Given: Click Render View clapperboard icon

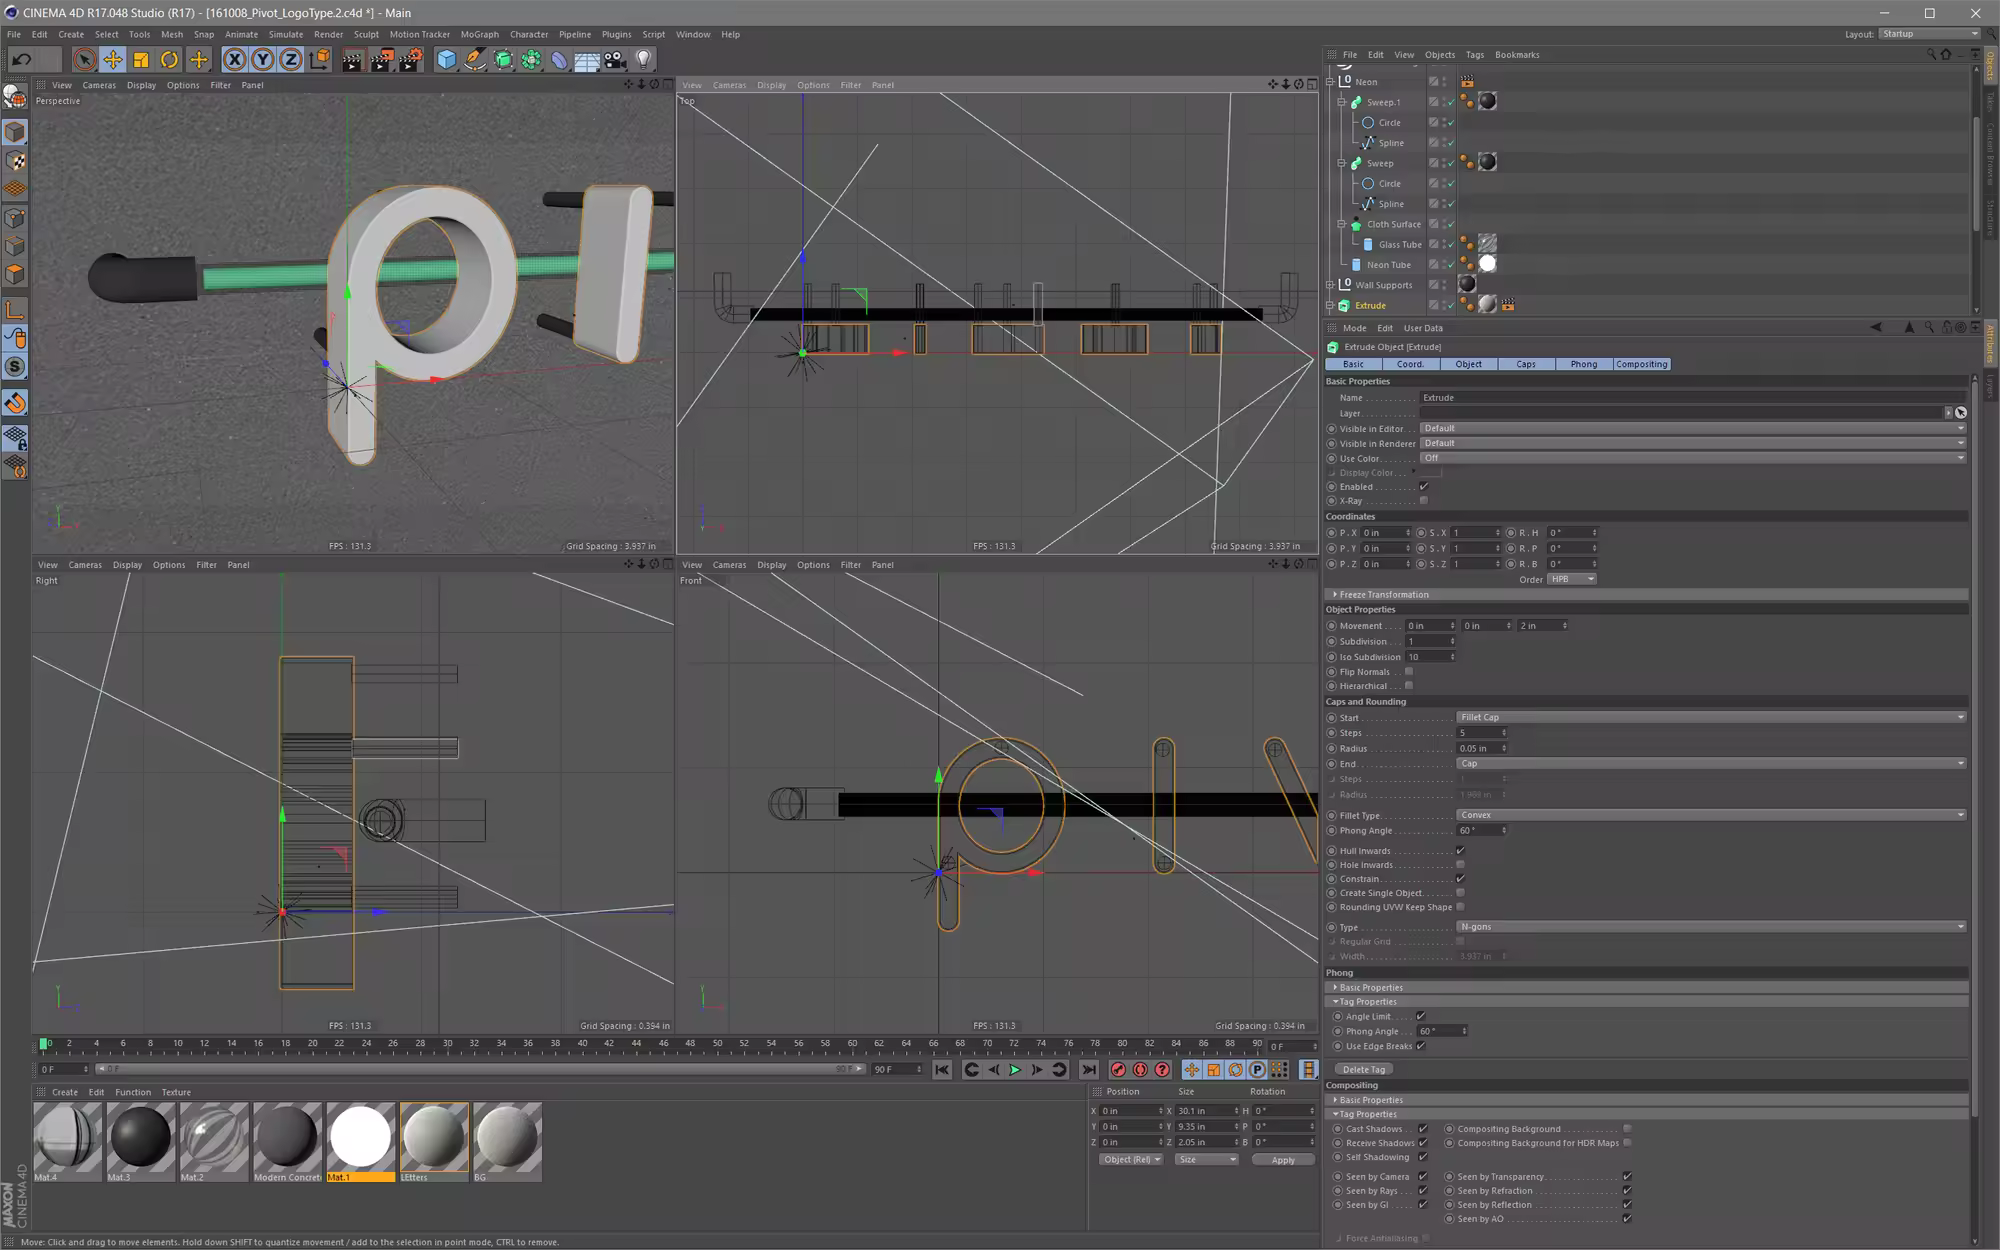Looking at the screenshot, I should pos(352,60).
